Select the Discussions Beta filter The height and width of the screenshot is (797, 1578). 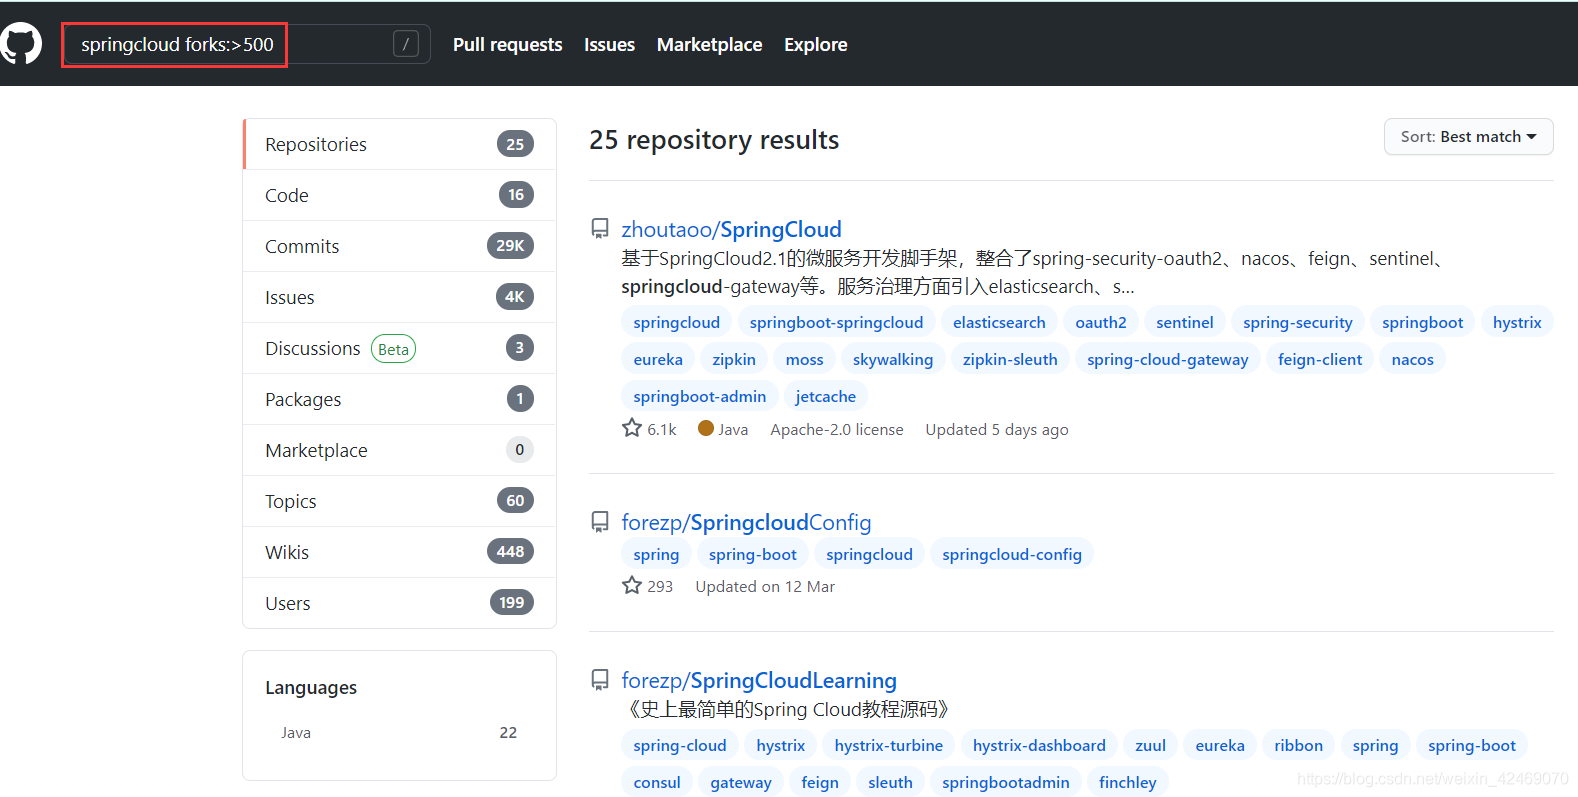click(399, 348)
